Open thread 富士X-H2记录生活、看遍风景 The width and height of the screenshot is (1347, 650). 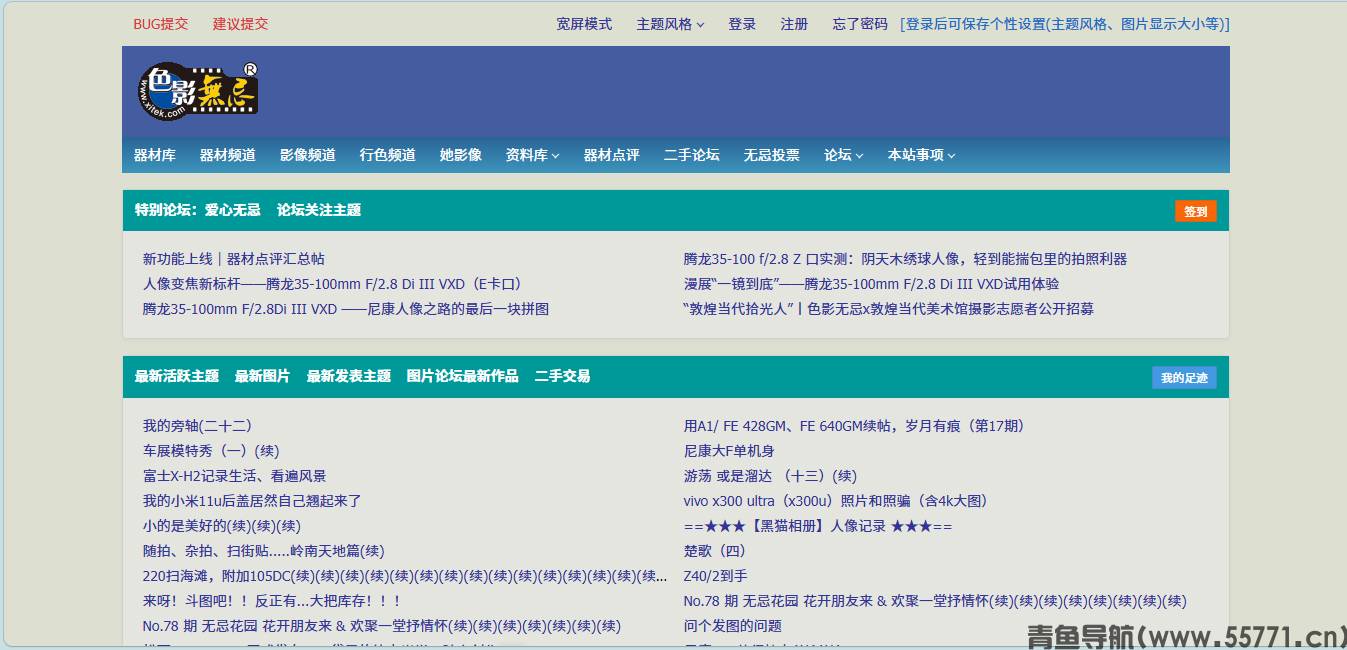pyautogui.click(x=234, y=476)
